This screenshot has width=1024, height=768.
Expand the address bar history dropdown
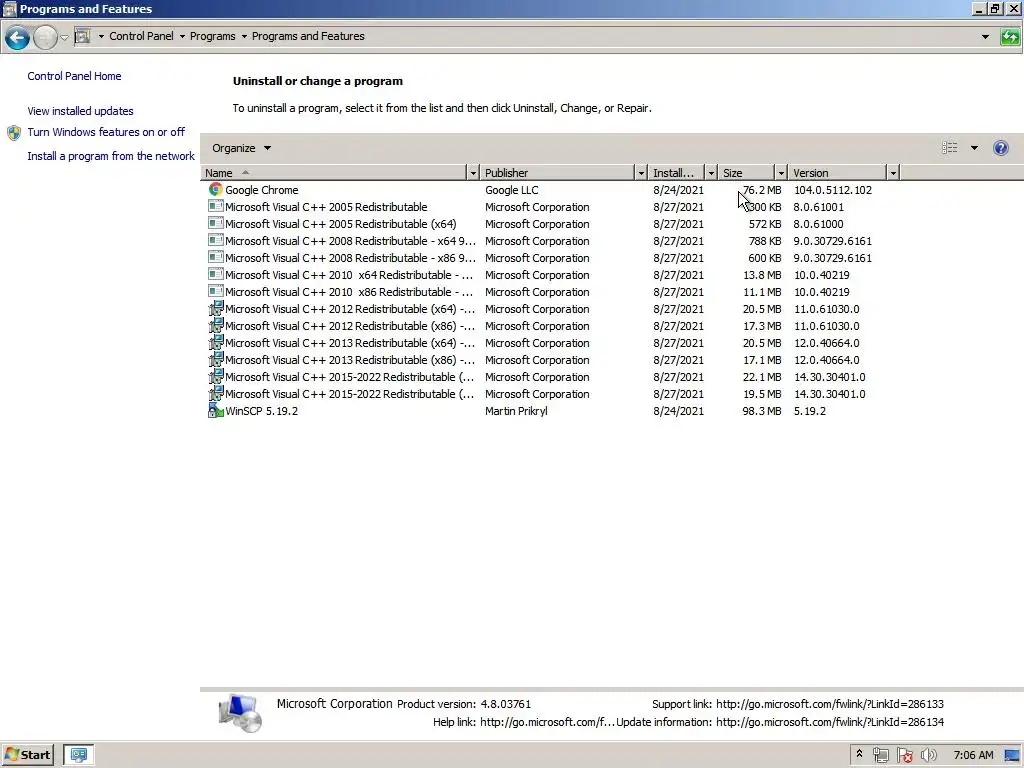[985, 37]
